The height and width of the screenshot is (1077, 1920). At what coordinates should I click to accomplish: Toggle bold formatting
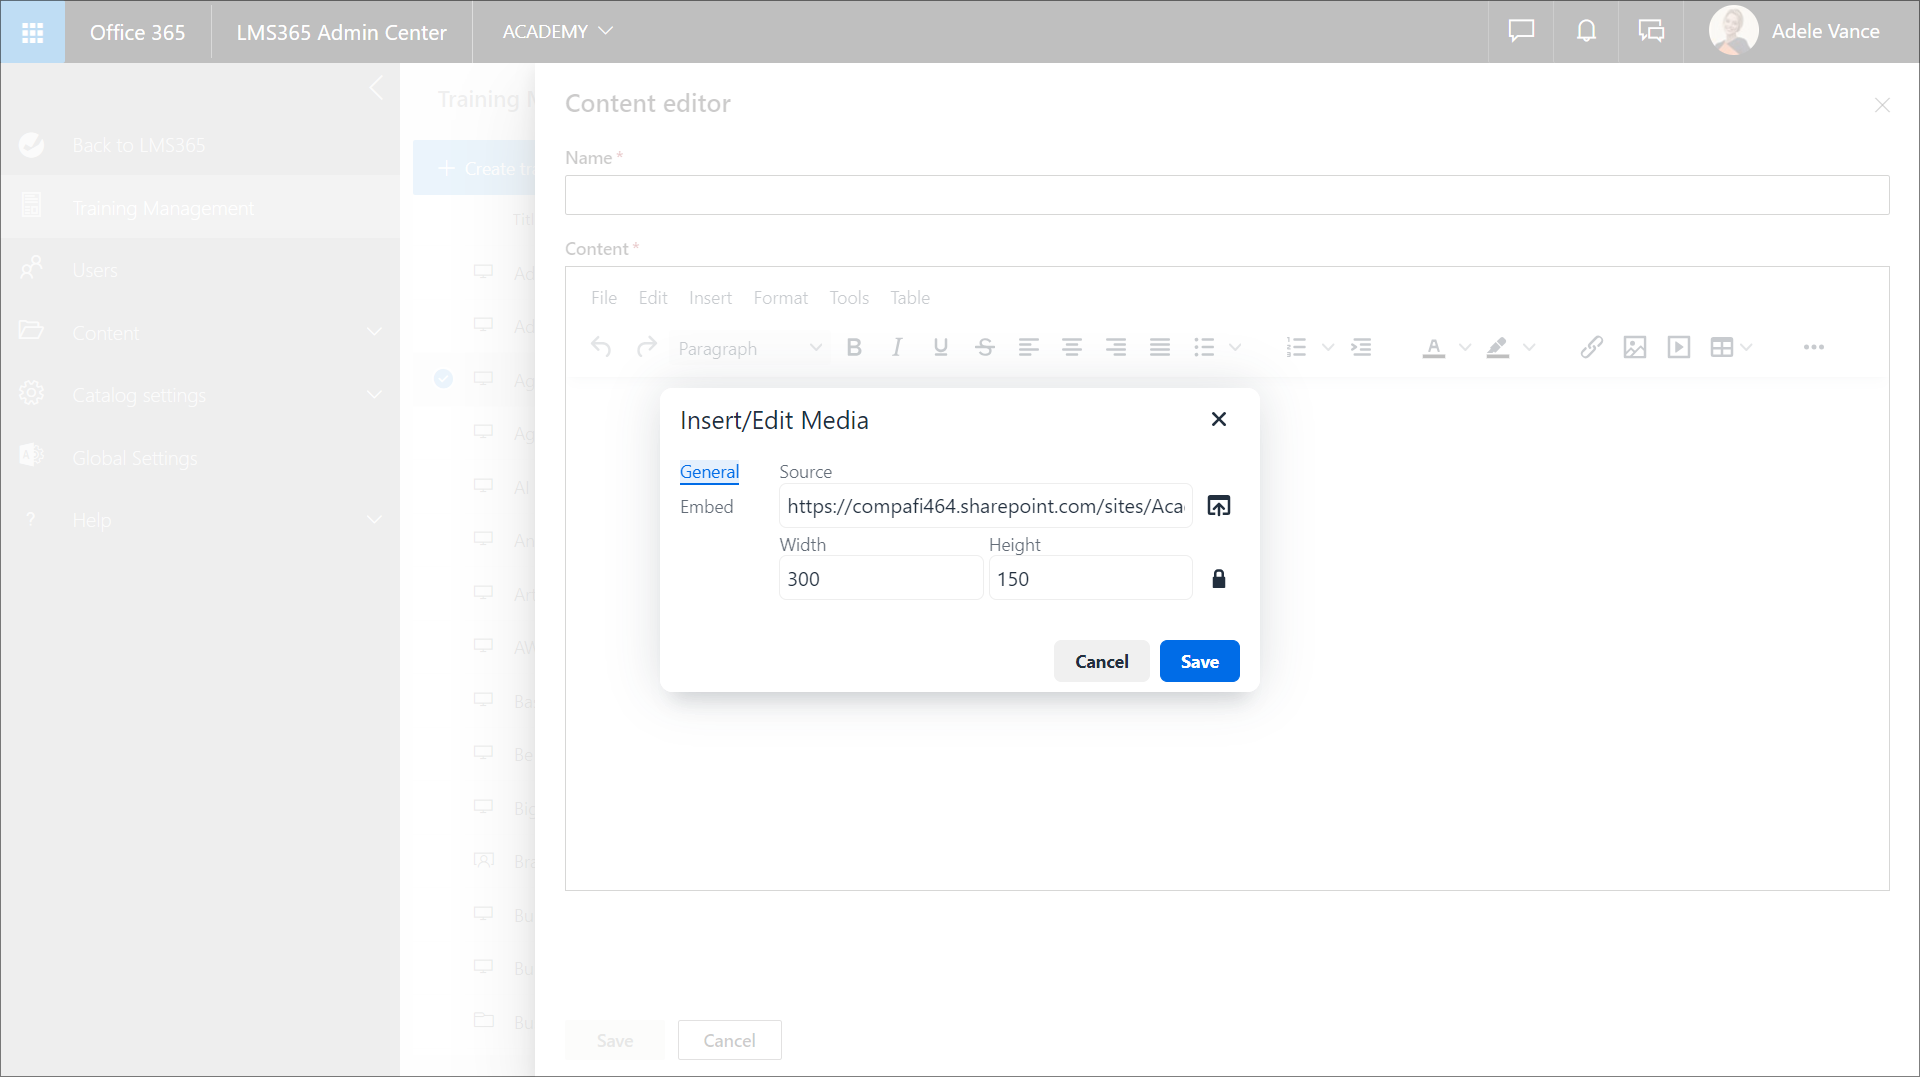[853, 347]
